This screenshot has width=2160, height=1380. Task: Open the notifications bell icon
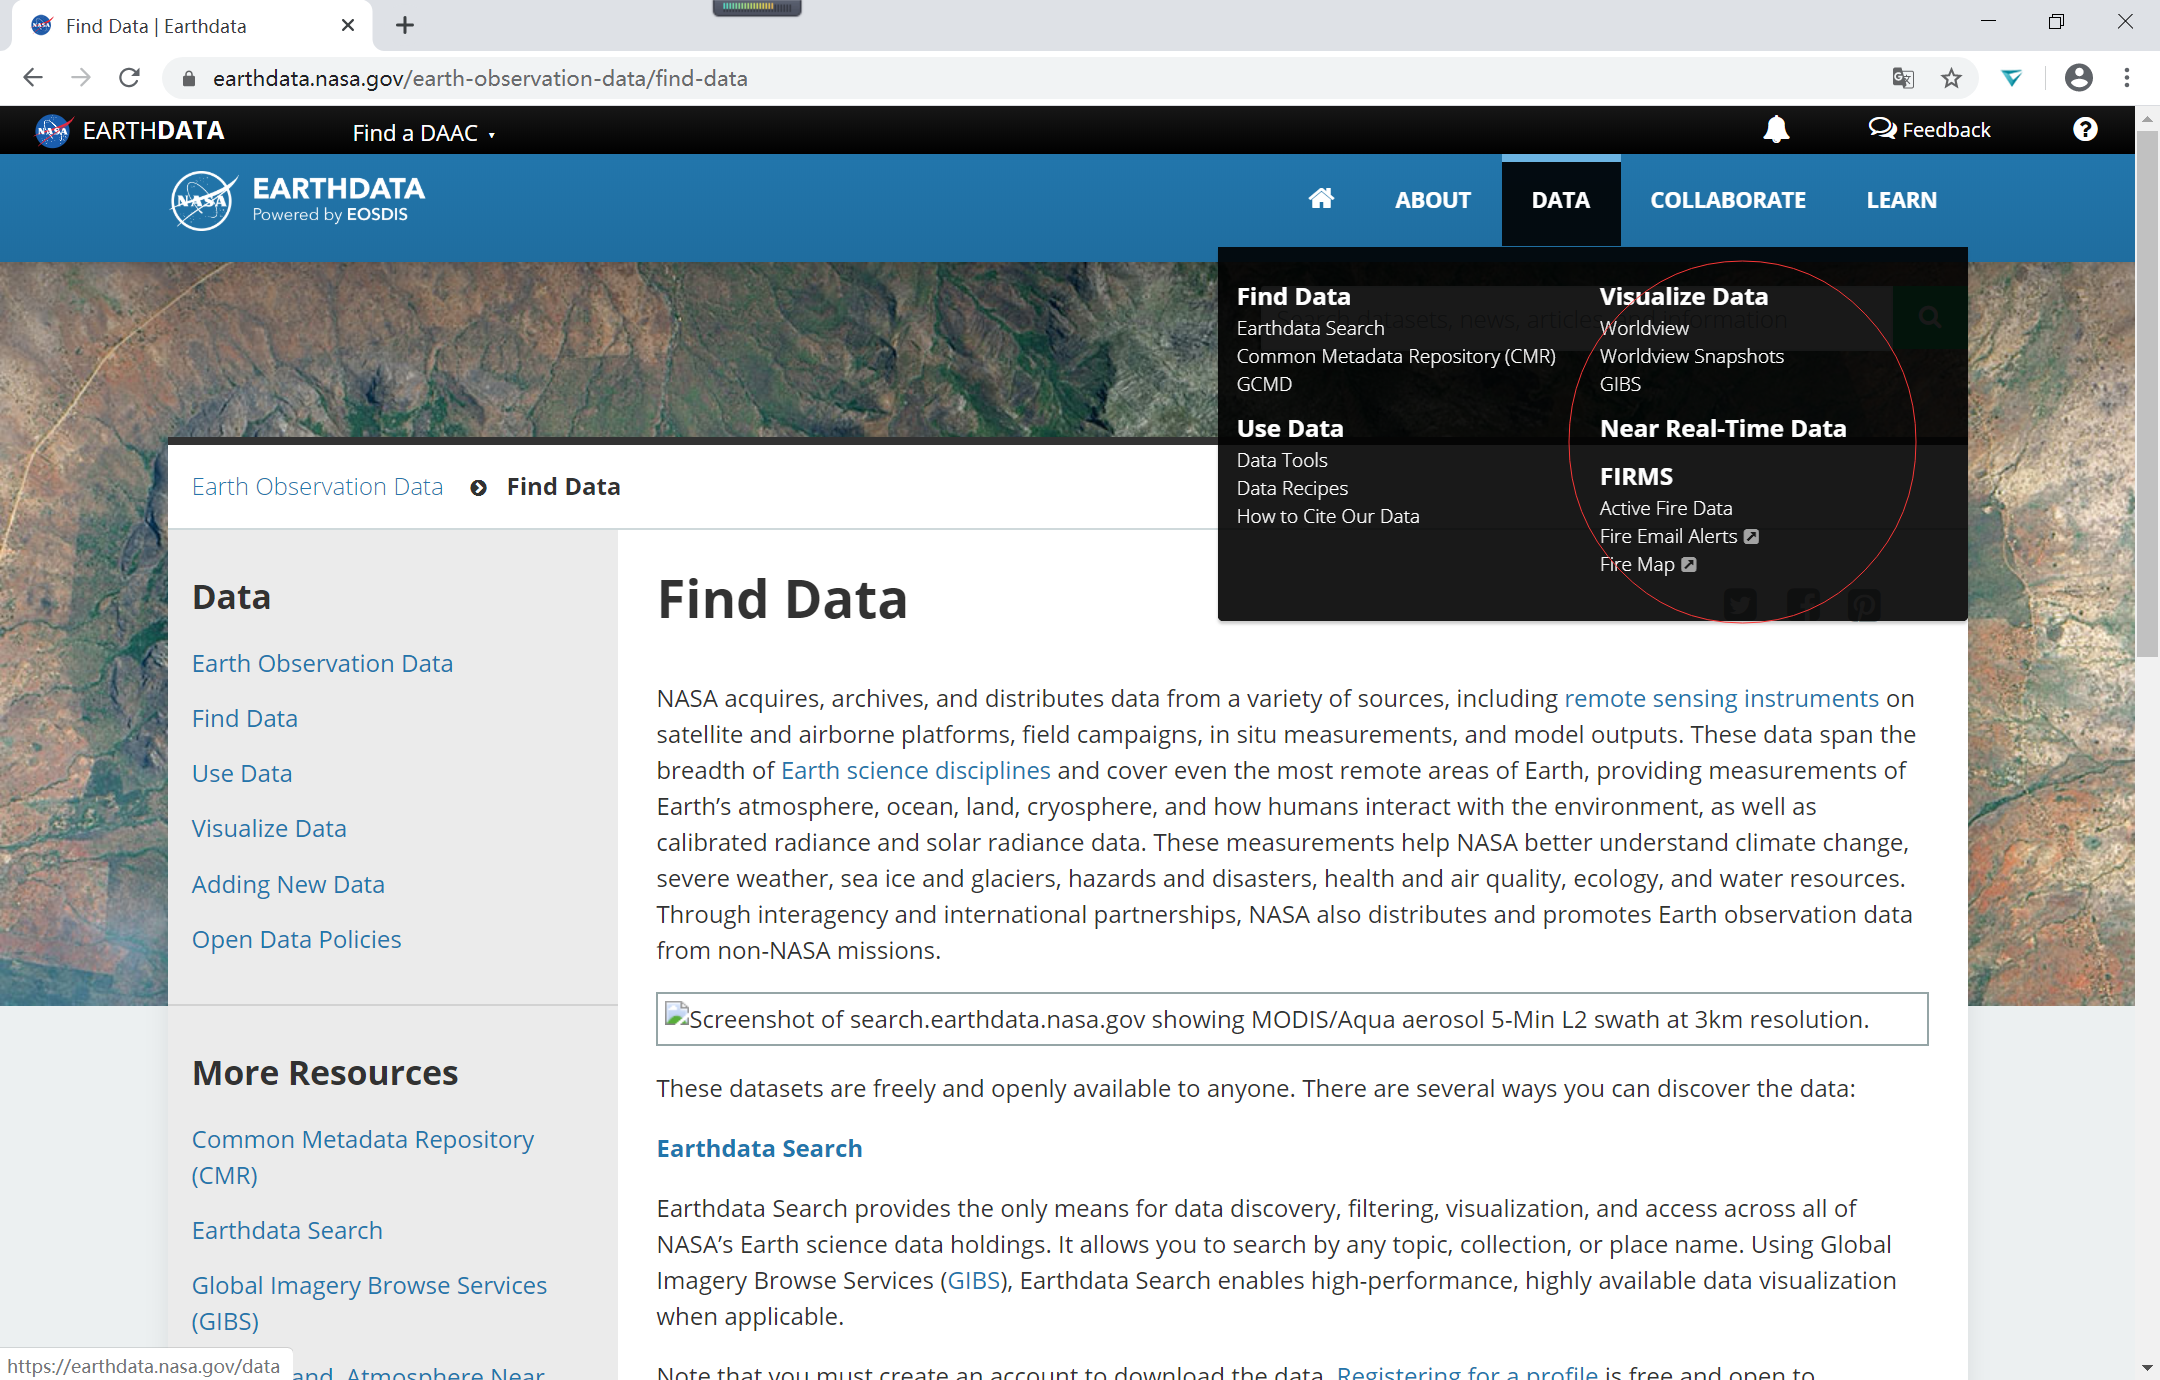pyautogui.click(x=1777, y=129)
